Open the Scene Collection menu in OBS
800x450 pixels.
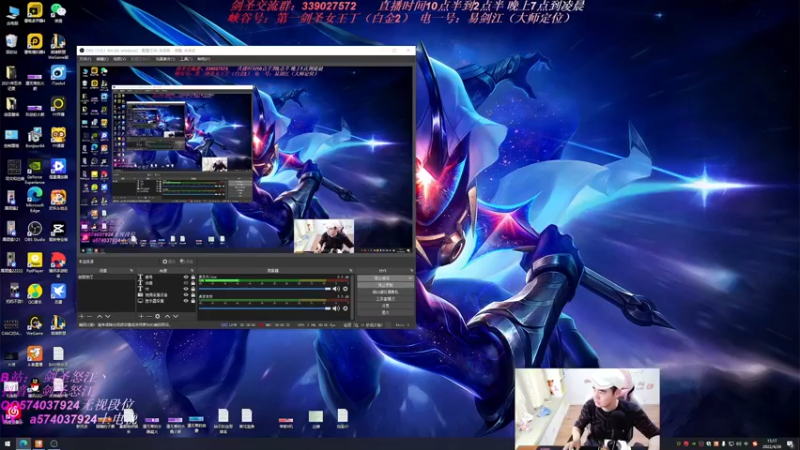[x=164, y=59]
